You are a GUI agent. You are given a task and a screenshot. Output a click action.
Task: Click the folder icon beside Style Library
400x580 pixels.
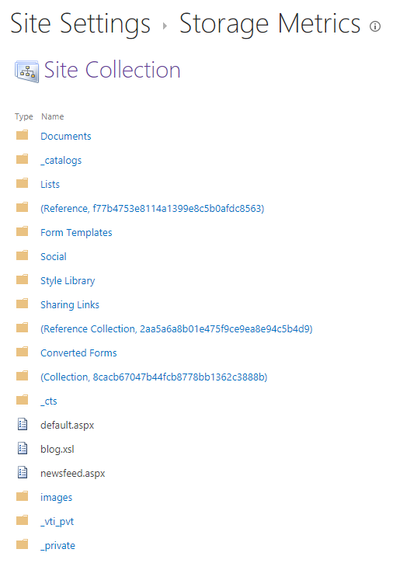22,279
